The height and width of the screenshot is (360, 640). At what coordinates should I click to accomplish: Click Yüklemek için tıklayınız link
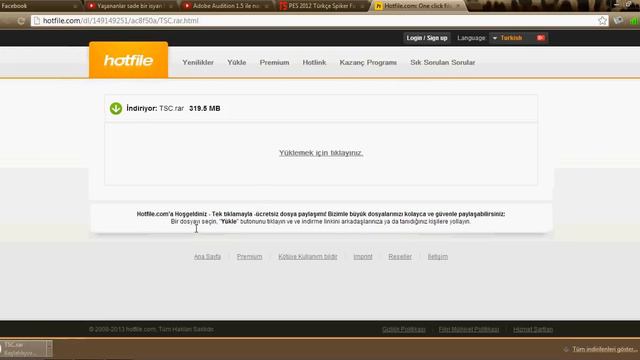tap(321, 153)
